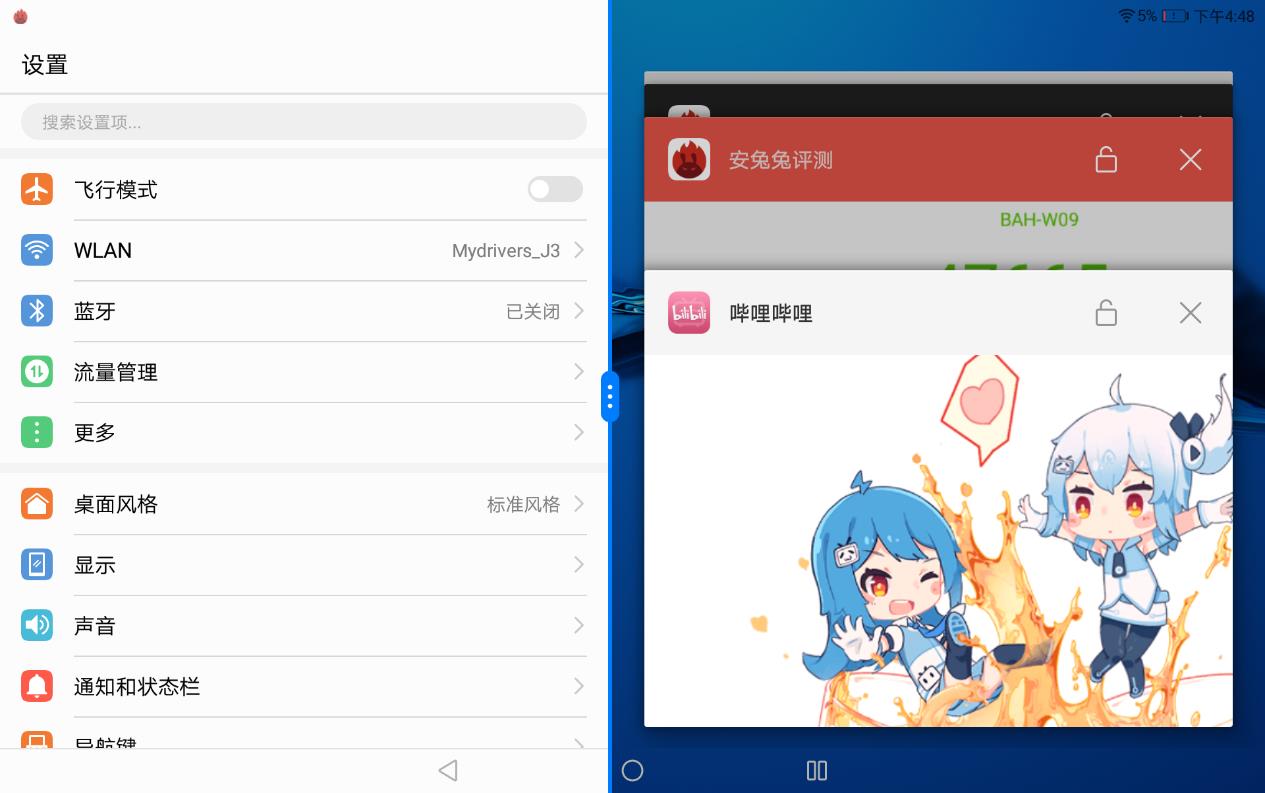Open 通知和状态栏 settings label
Screen dimensions: 1265x793
coord(137,686)
